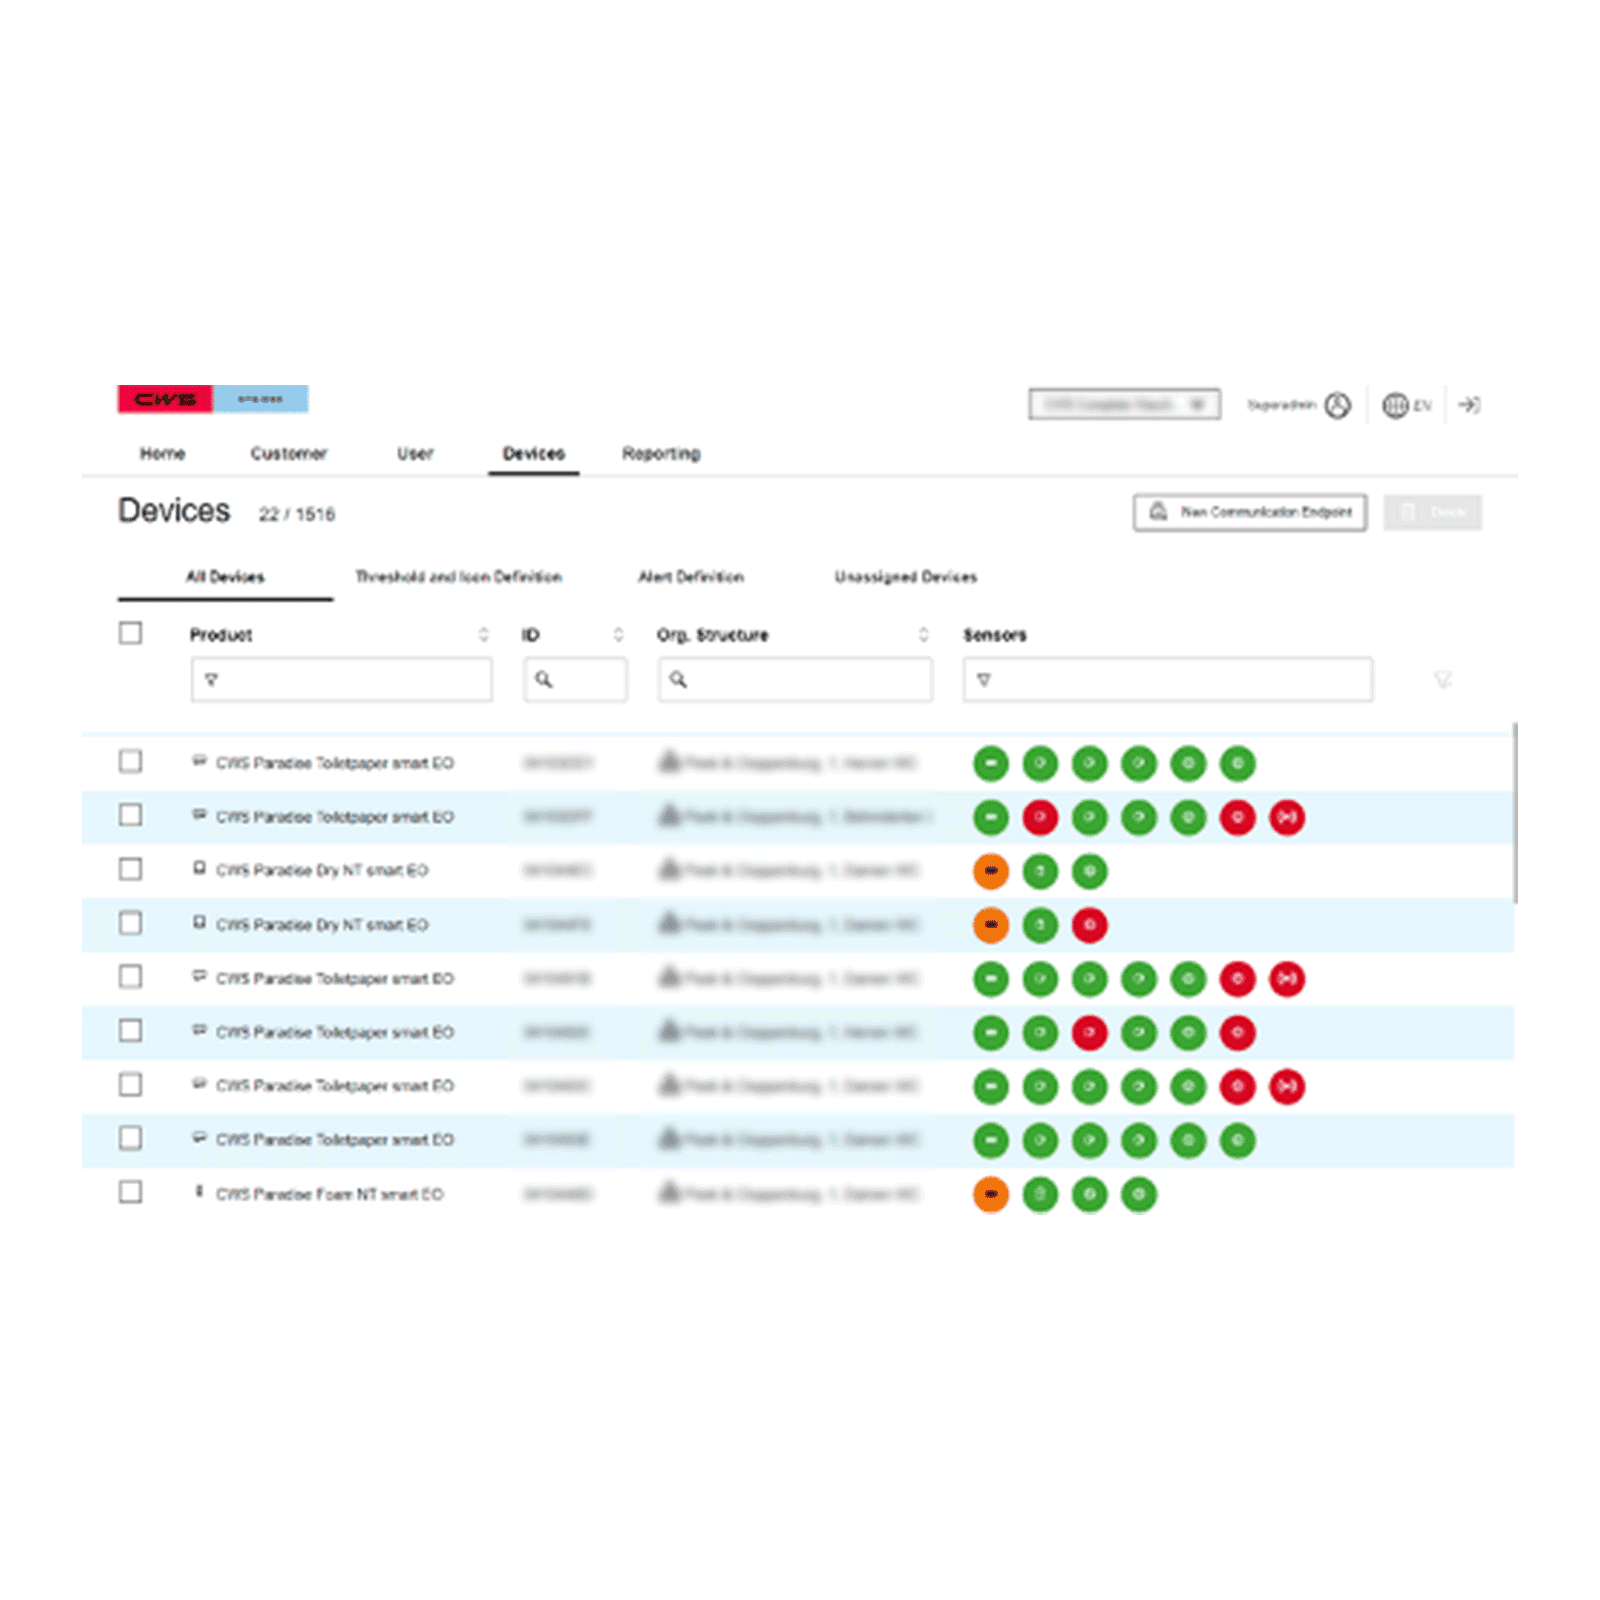Click the dispenser icon of the Dry NT row with red sensor
1600x1600 pixels.
pos(199,923)
